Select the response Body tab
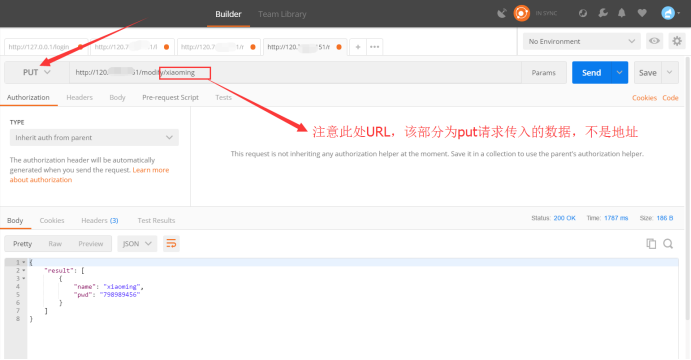This screenshot has height=360, width=691. click(15, 220)
